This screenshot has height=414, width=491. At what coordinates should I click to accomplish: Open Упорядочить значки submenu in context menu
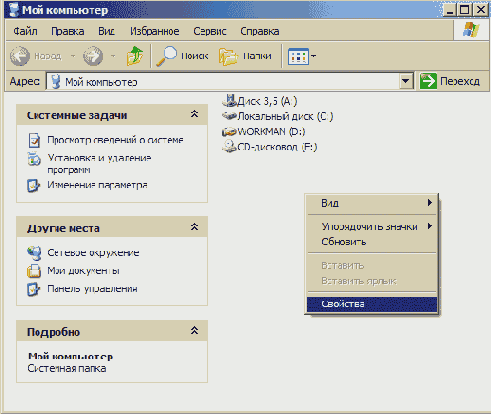[x=372, y=226]
